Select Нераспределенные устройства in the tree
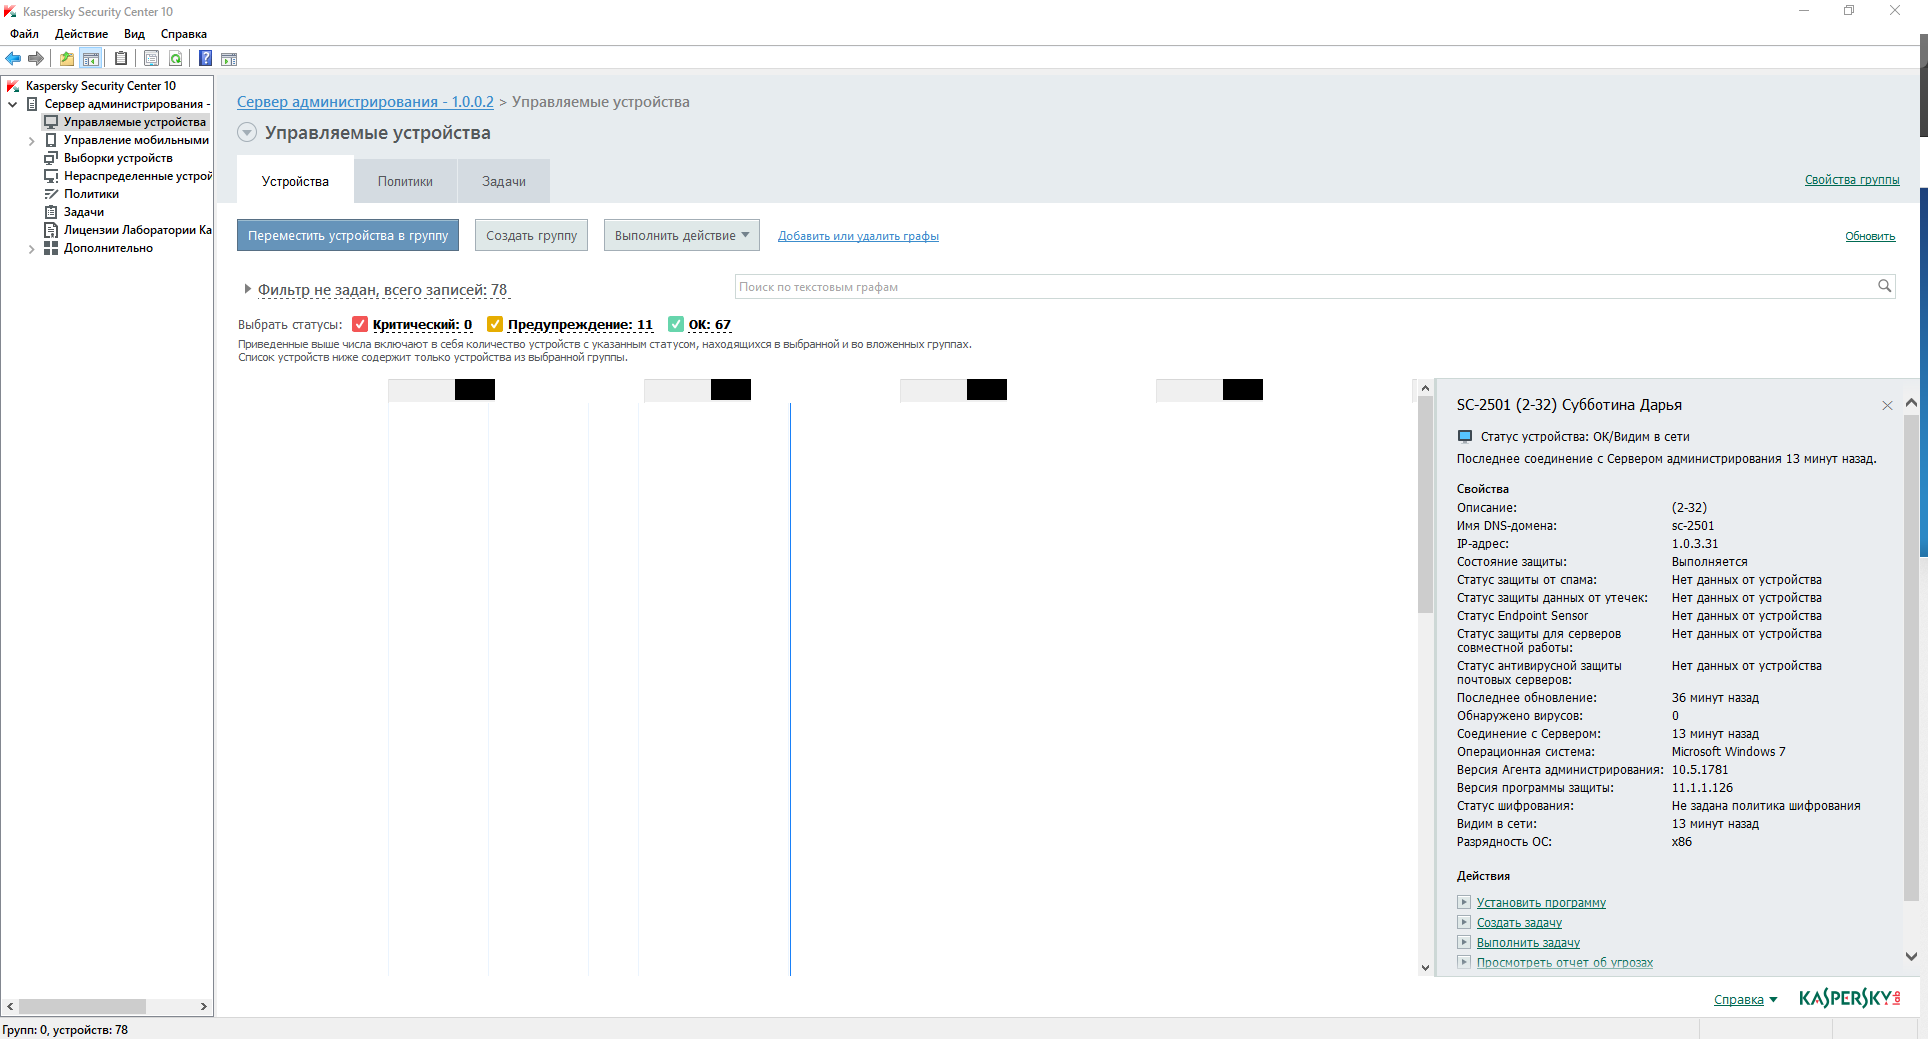This screenshot has height=1039, width=1928. 138,176
